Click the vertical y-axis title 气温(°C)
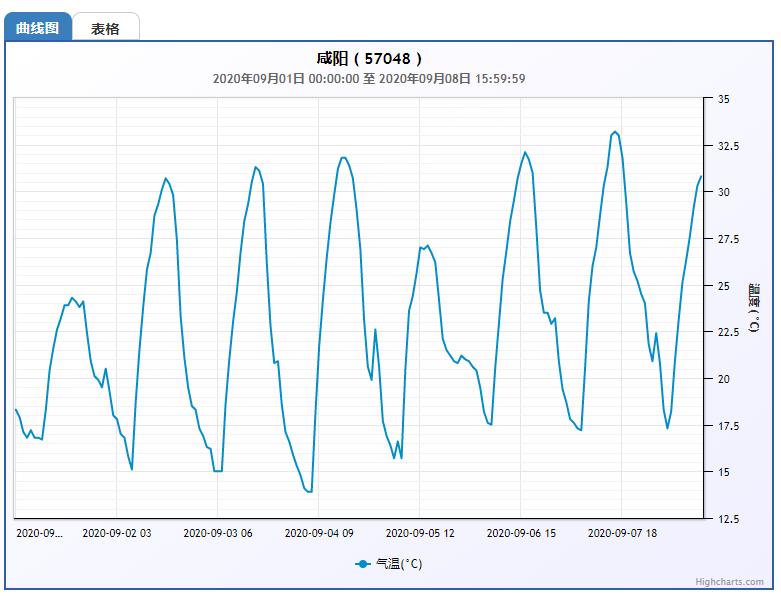 point(755,308)
